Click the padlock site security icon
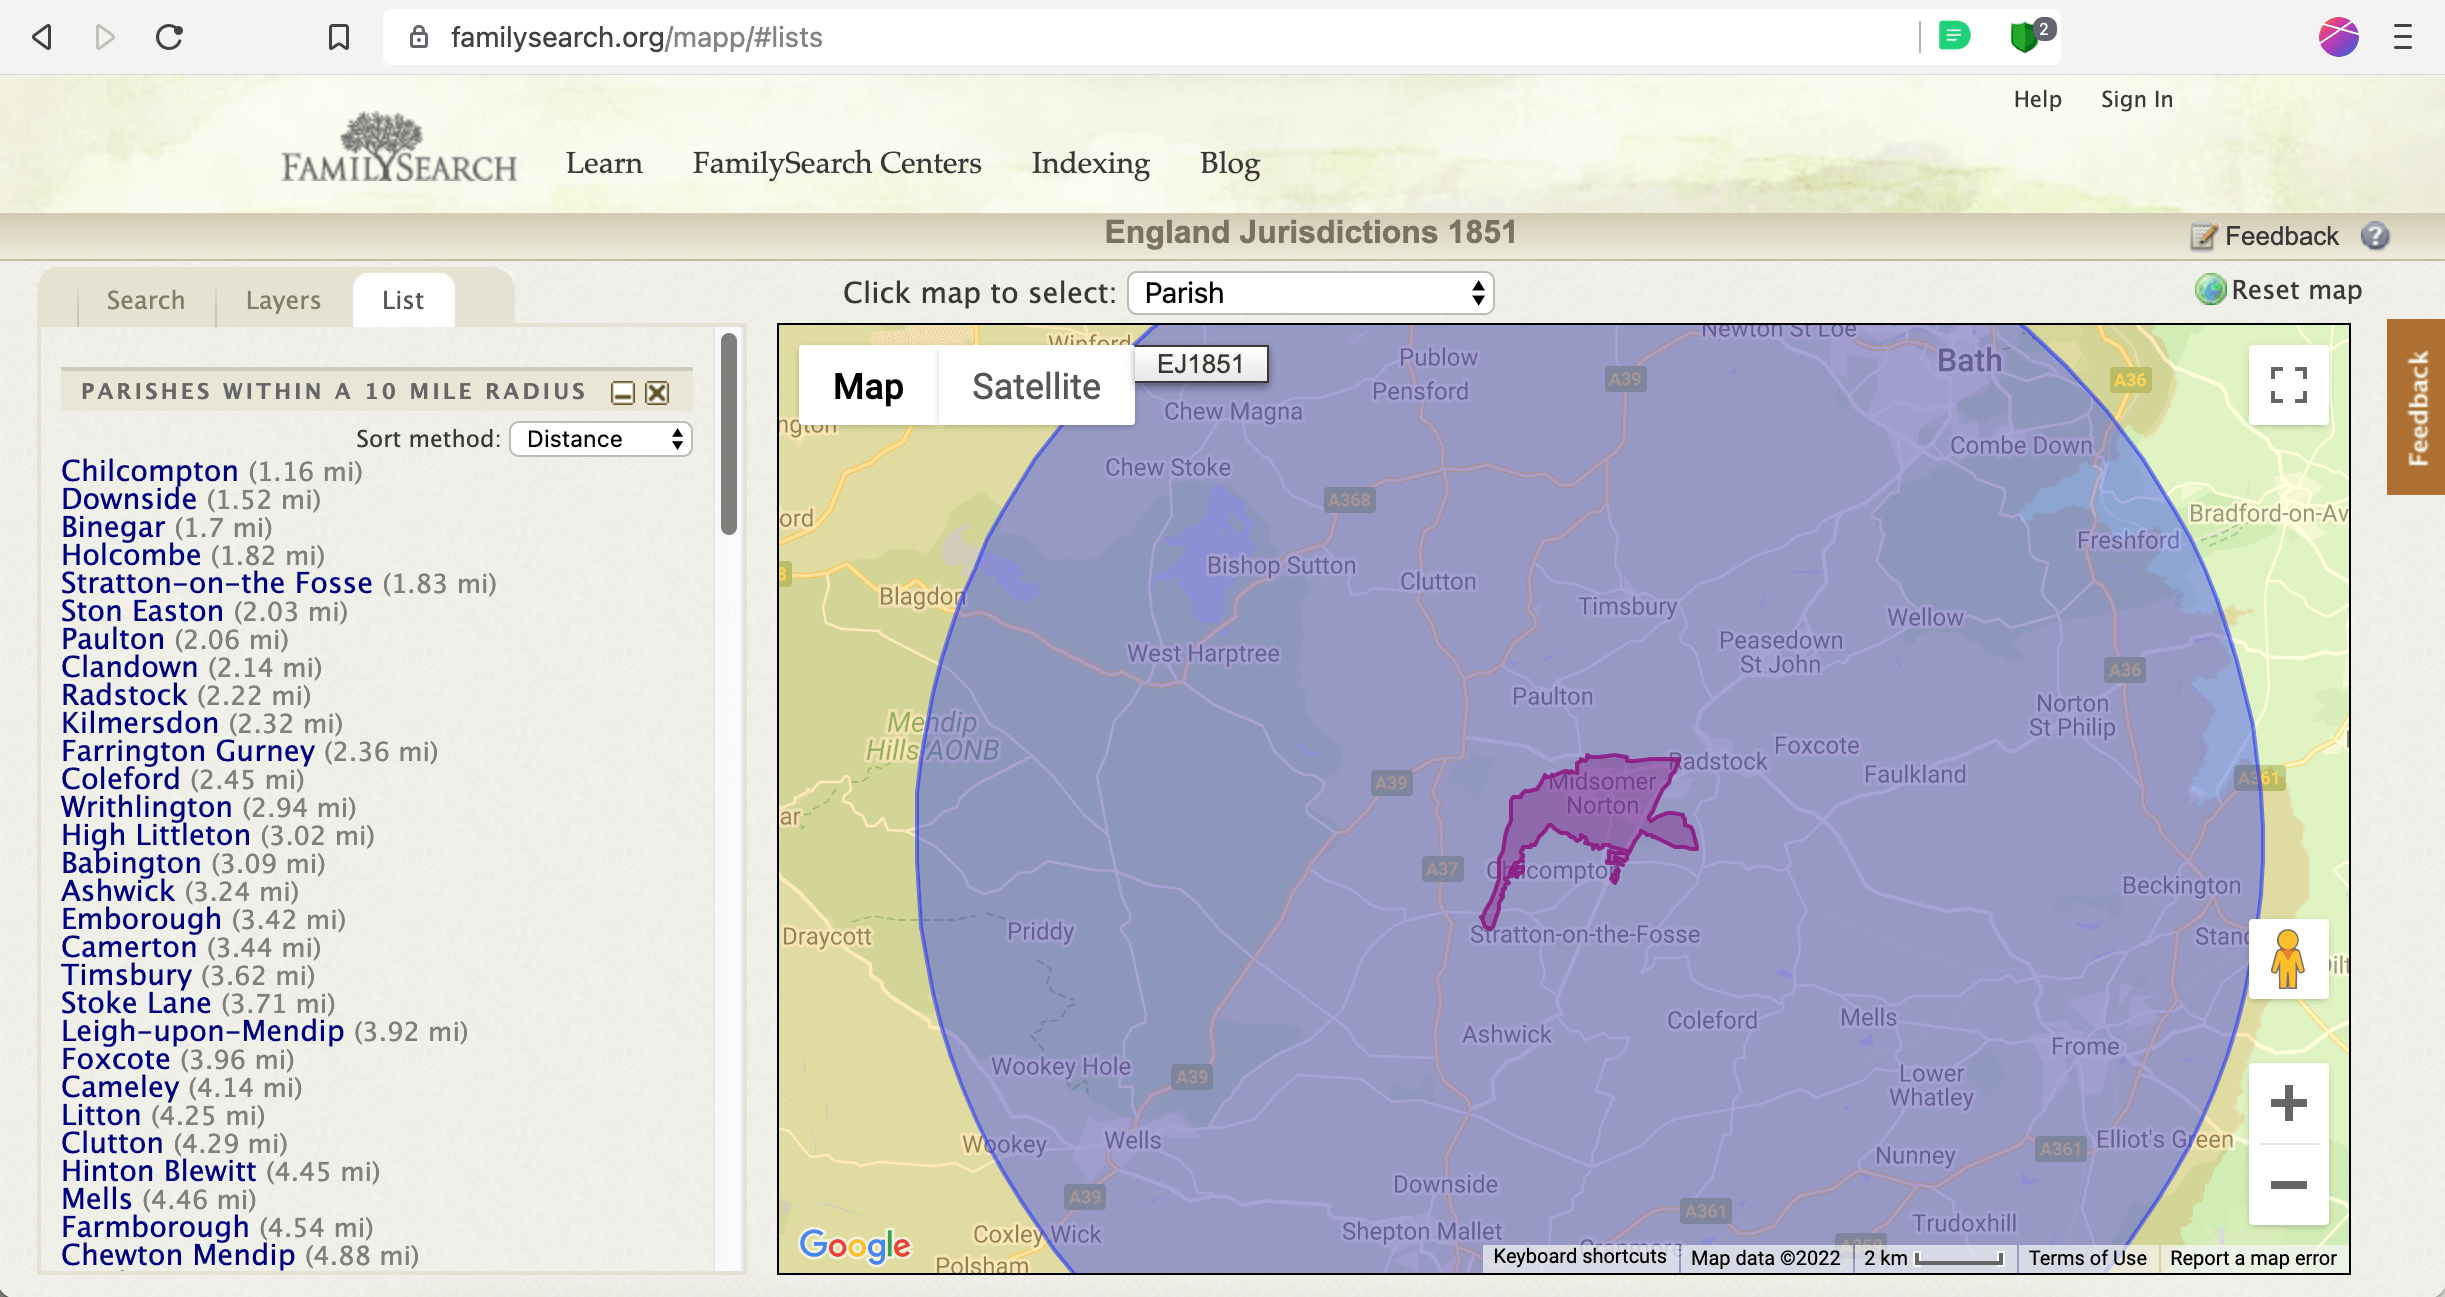2445x1297 pixels. [419, 38]
